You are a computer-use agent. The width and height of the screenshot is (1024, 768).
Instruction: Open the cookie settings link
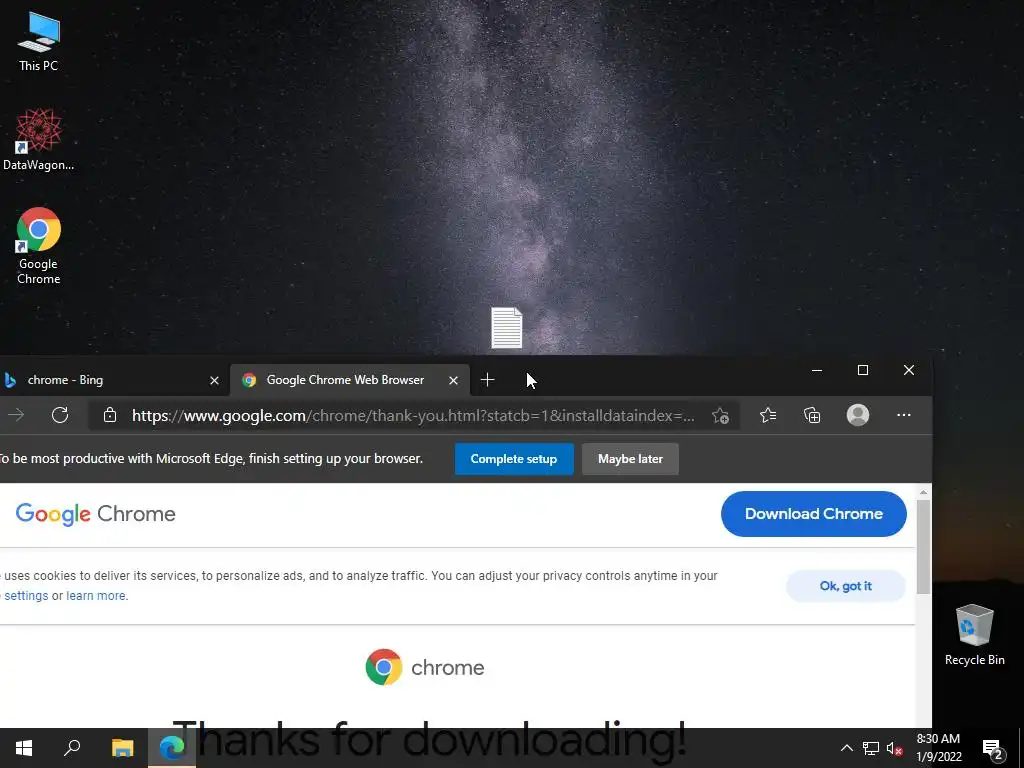click(26, 596)
